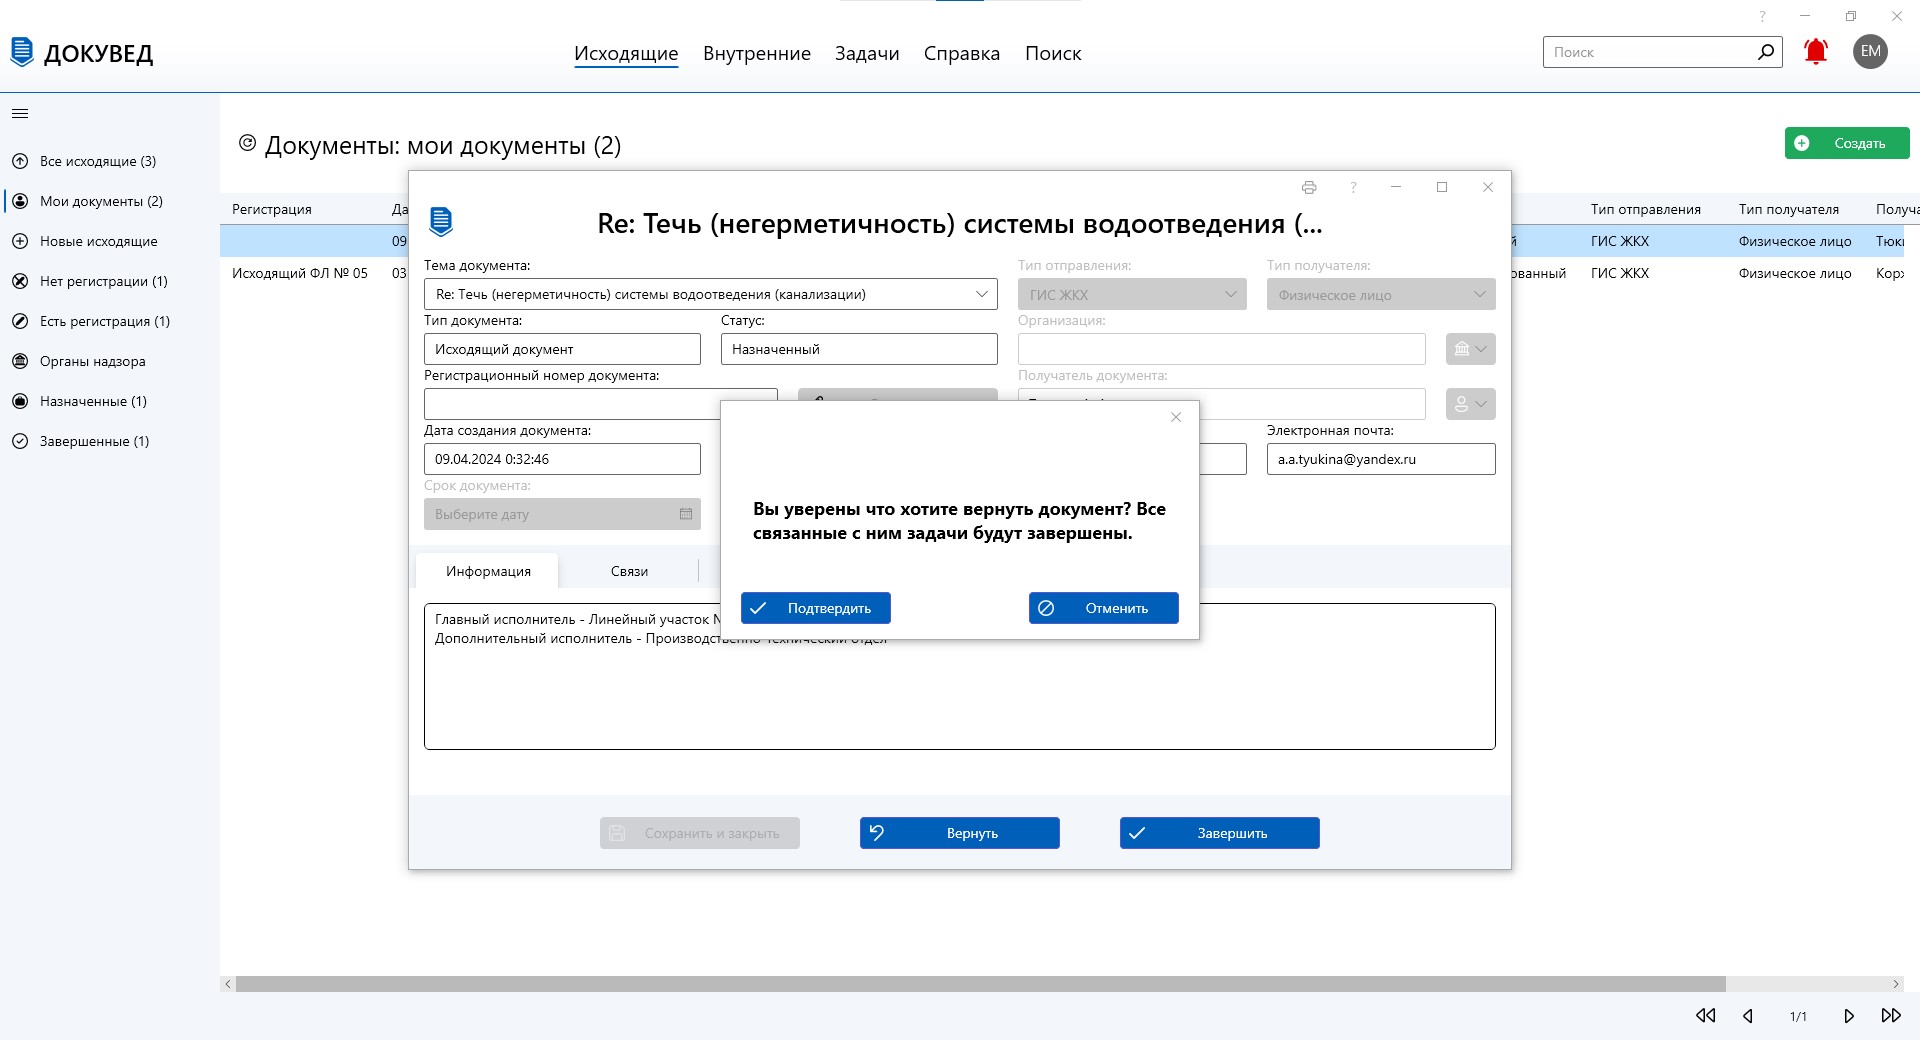The image size is (1920, 1040).
Task: Click the green Создать button
Action: coord(1847,143)
